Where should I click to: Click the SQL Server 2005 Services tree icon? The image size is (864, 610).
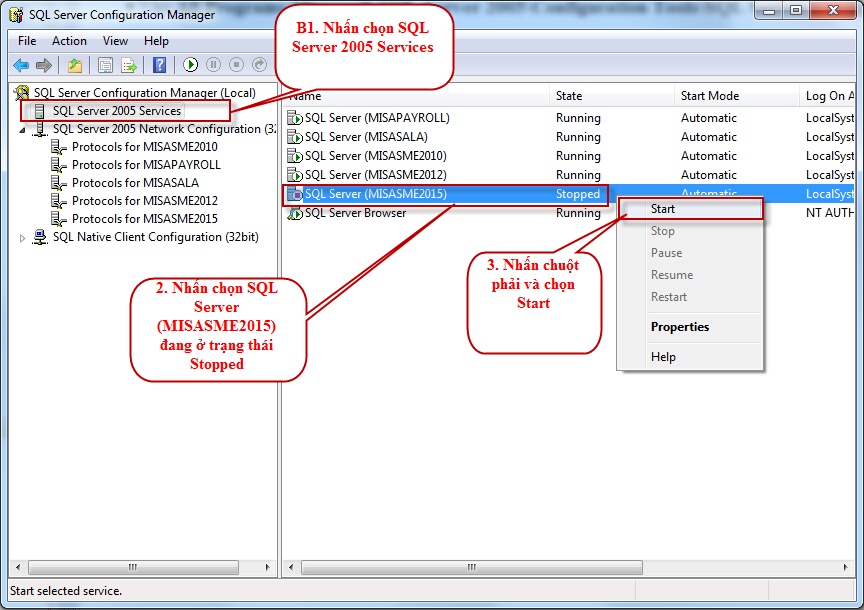39,111
